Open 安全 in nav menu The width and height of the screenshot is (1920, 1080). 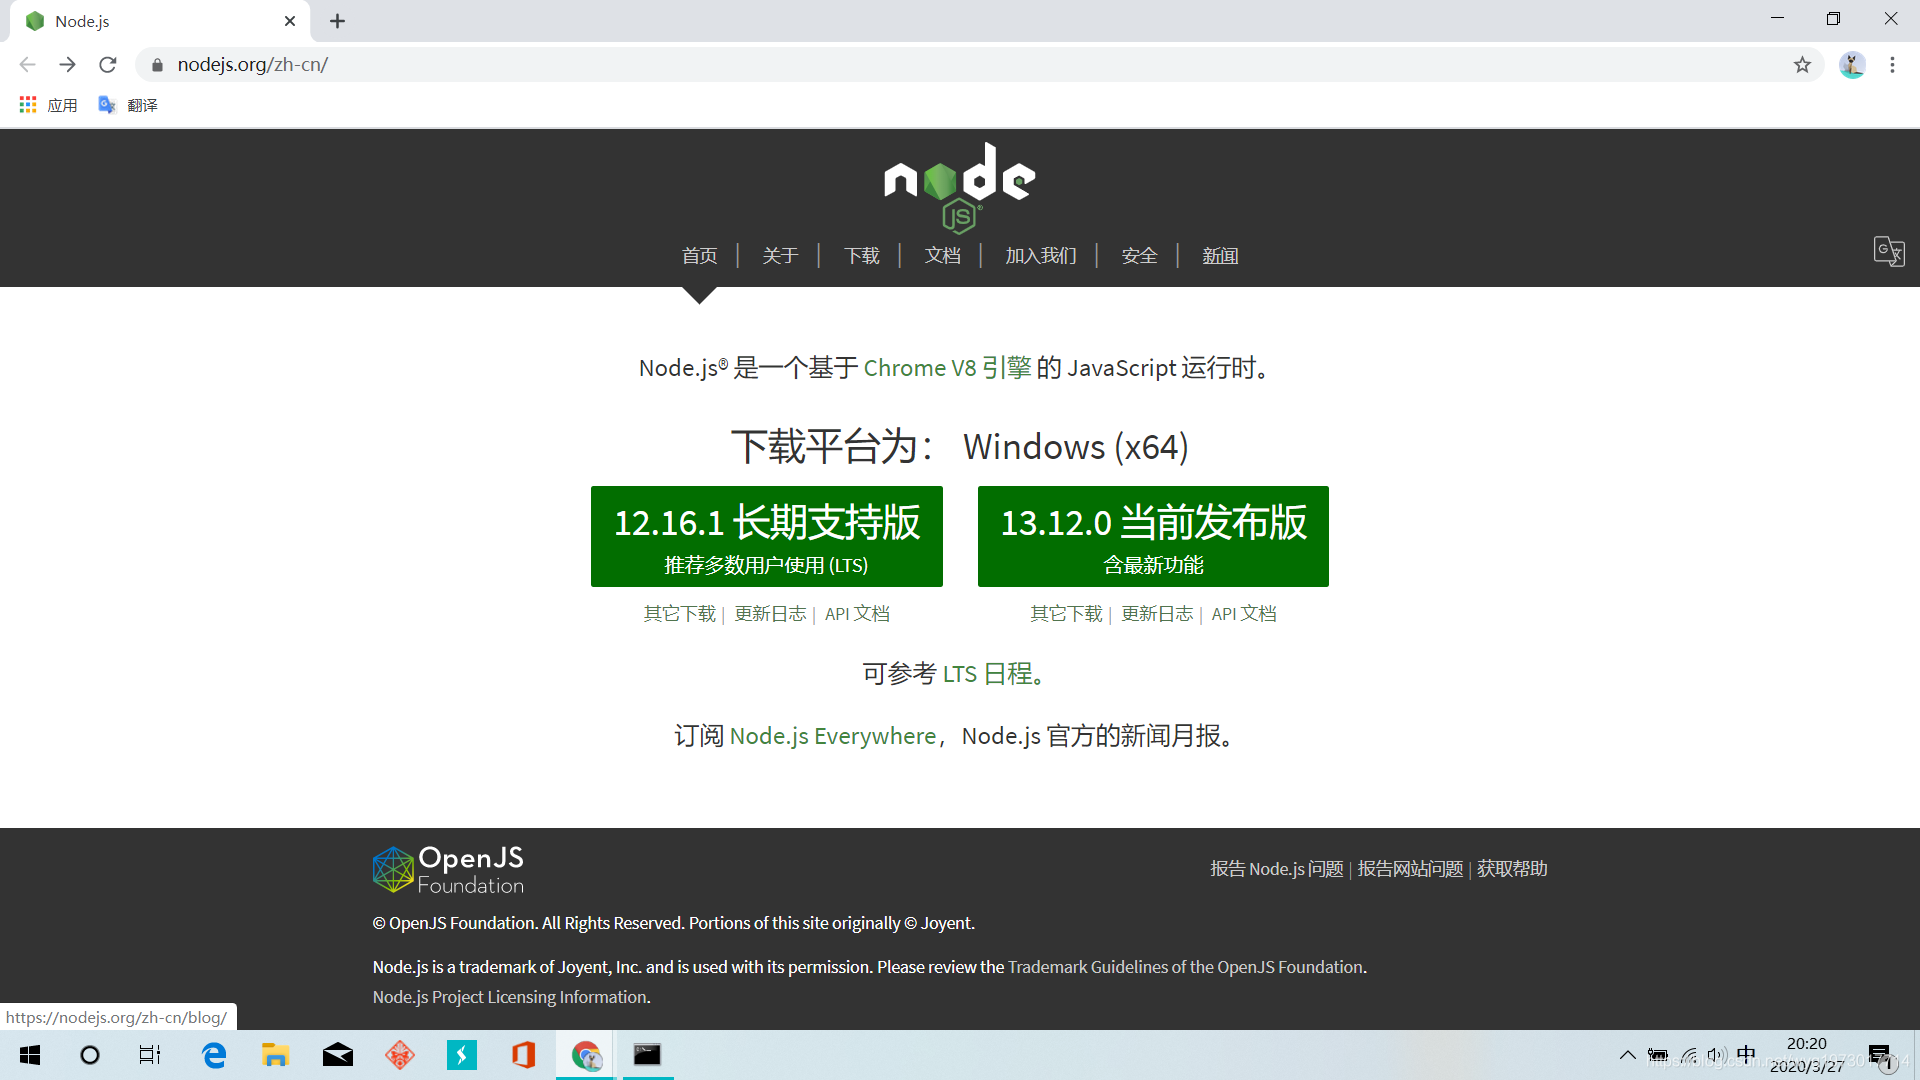(x=1139, y=256)
